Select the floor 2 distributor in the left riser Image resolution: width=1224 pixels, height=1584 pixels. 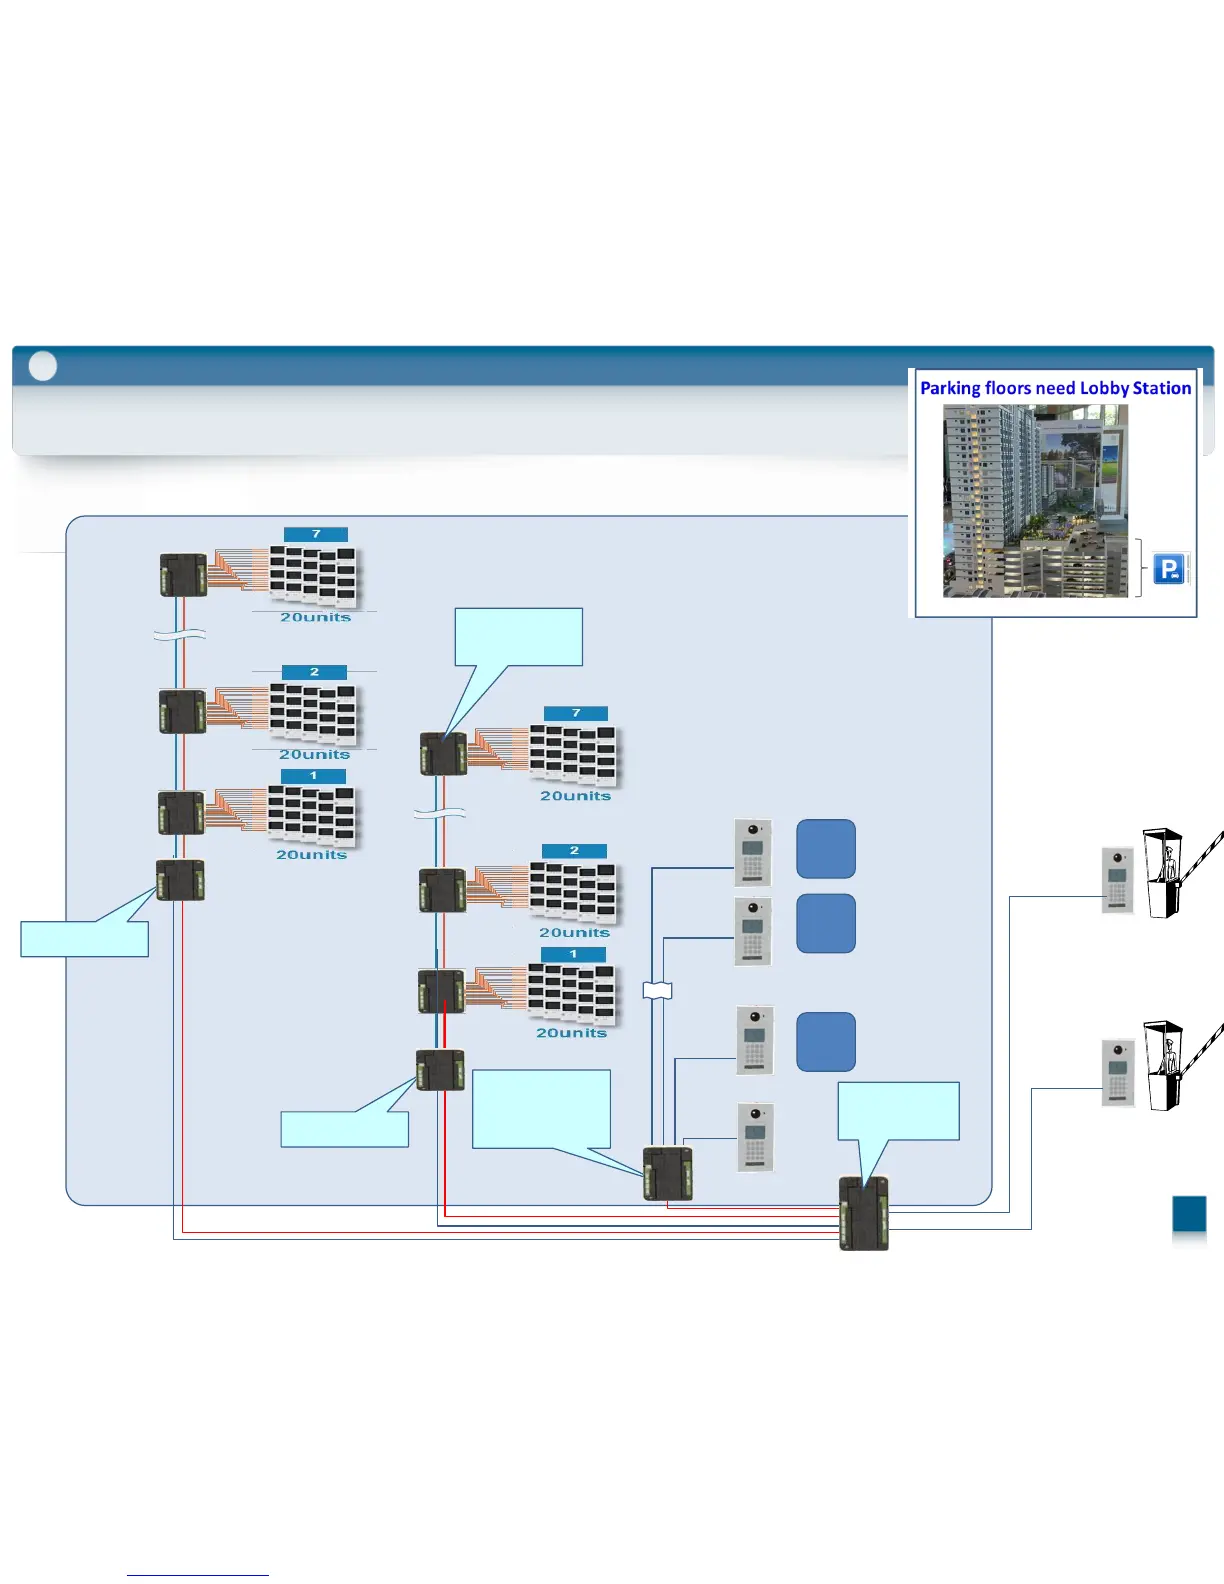pyautogui.click(x=183, y=711)
